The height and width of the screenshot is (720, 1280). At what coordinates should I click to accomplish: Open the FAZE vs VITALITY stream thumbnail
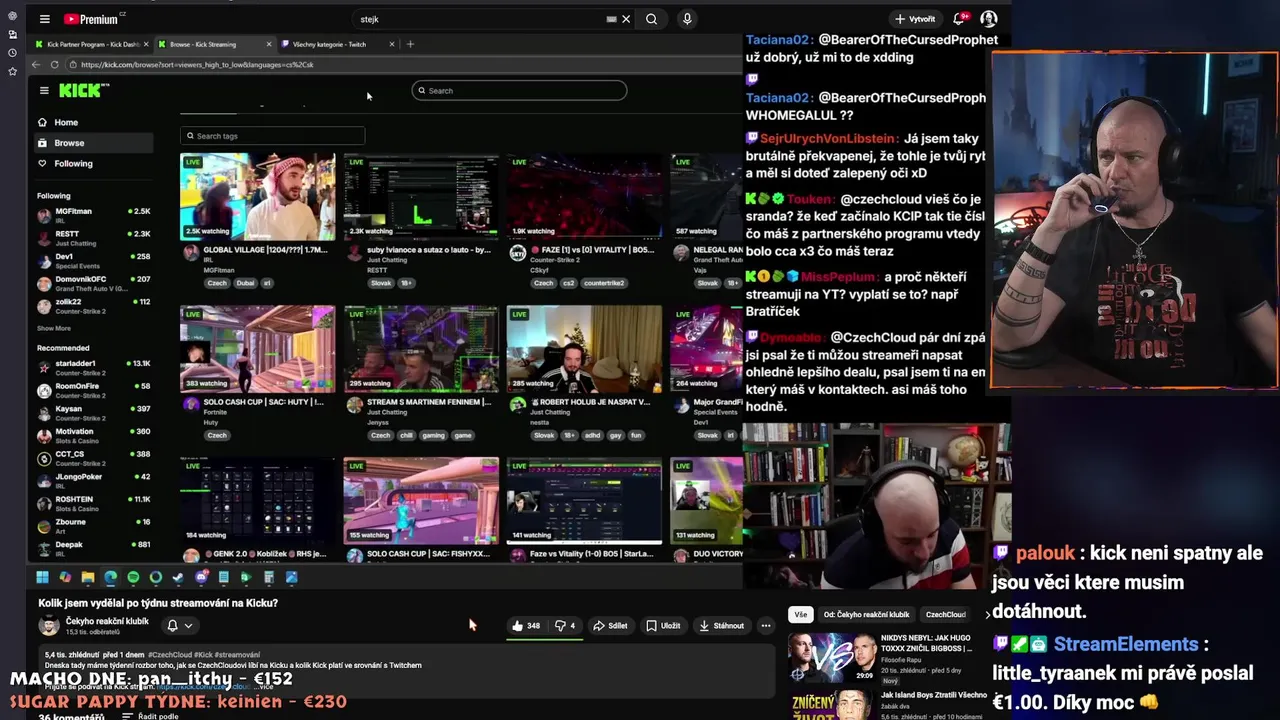584,196
